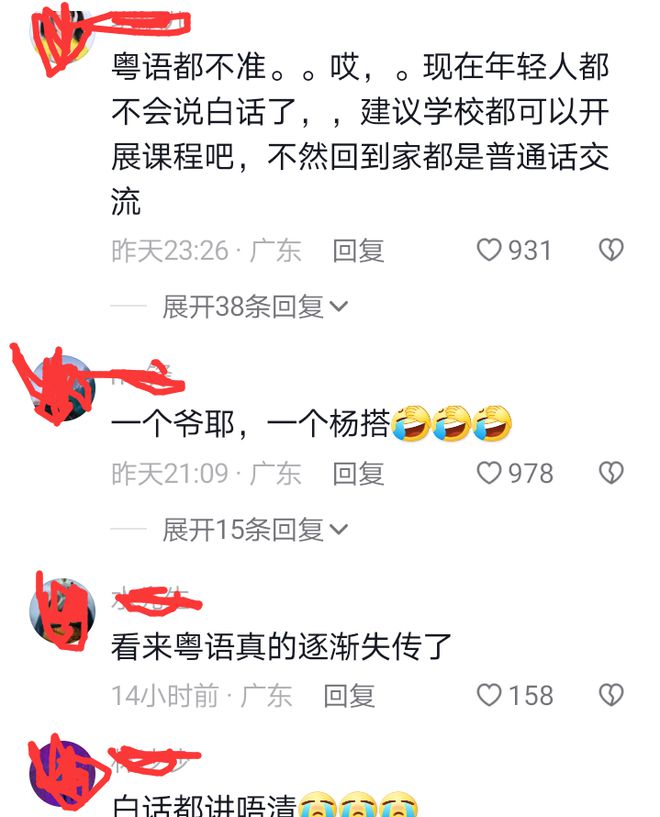Like the comment with 931 likes

point(489,250)
